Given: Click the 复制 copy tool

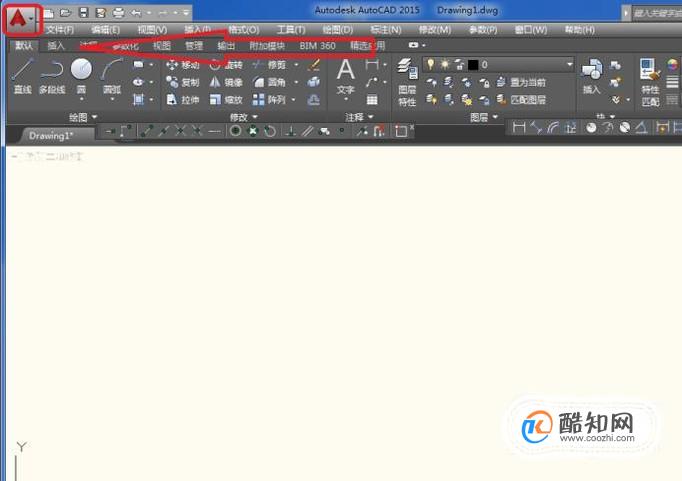Looking at the screenshot, I should 183,82.
